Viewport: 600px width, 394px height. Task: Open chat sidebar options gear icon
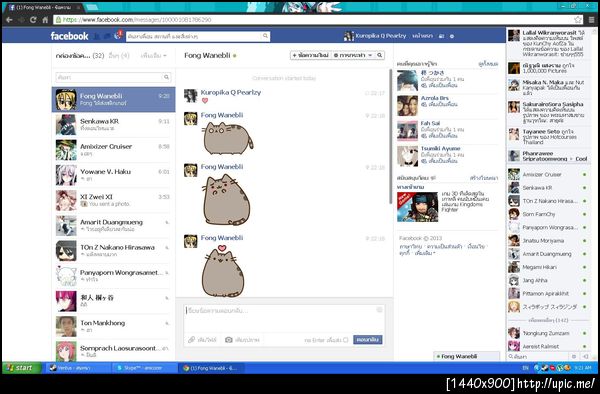tap(574, 356)
